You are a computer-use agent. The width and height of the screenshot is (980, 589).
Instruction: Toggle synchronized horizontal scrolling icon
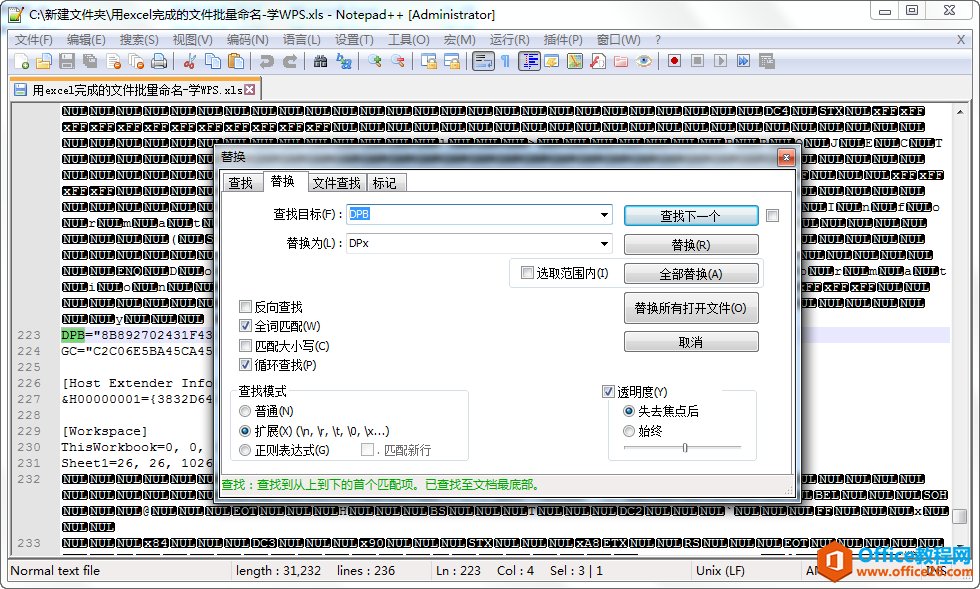tap(451, 61)
